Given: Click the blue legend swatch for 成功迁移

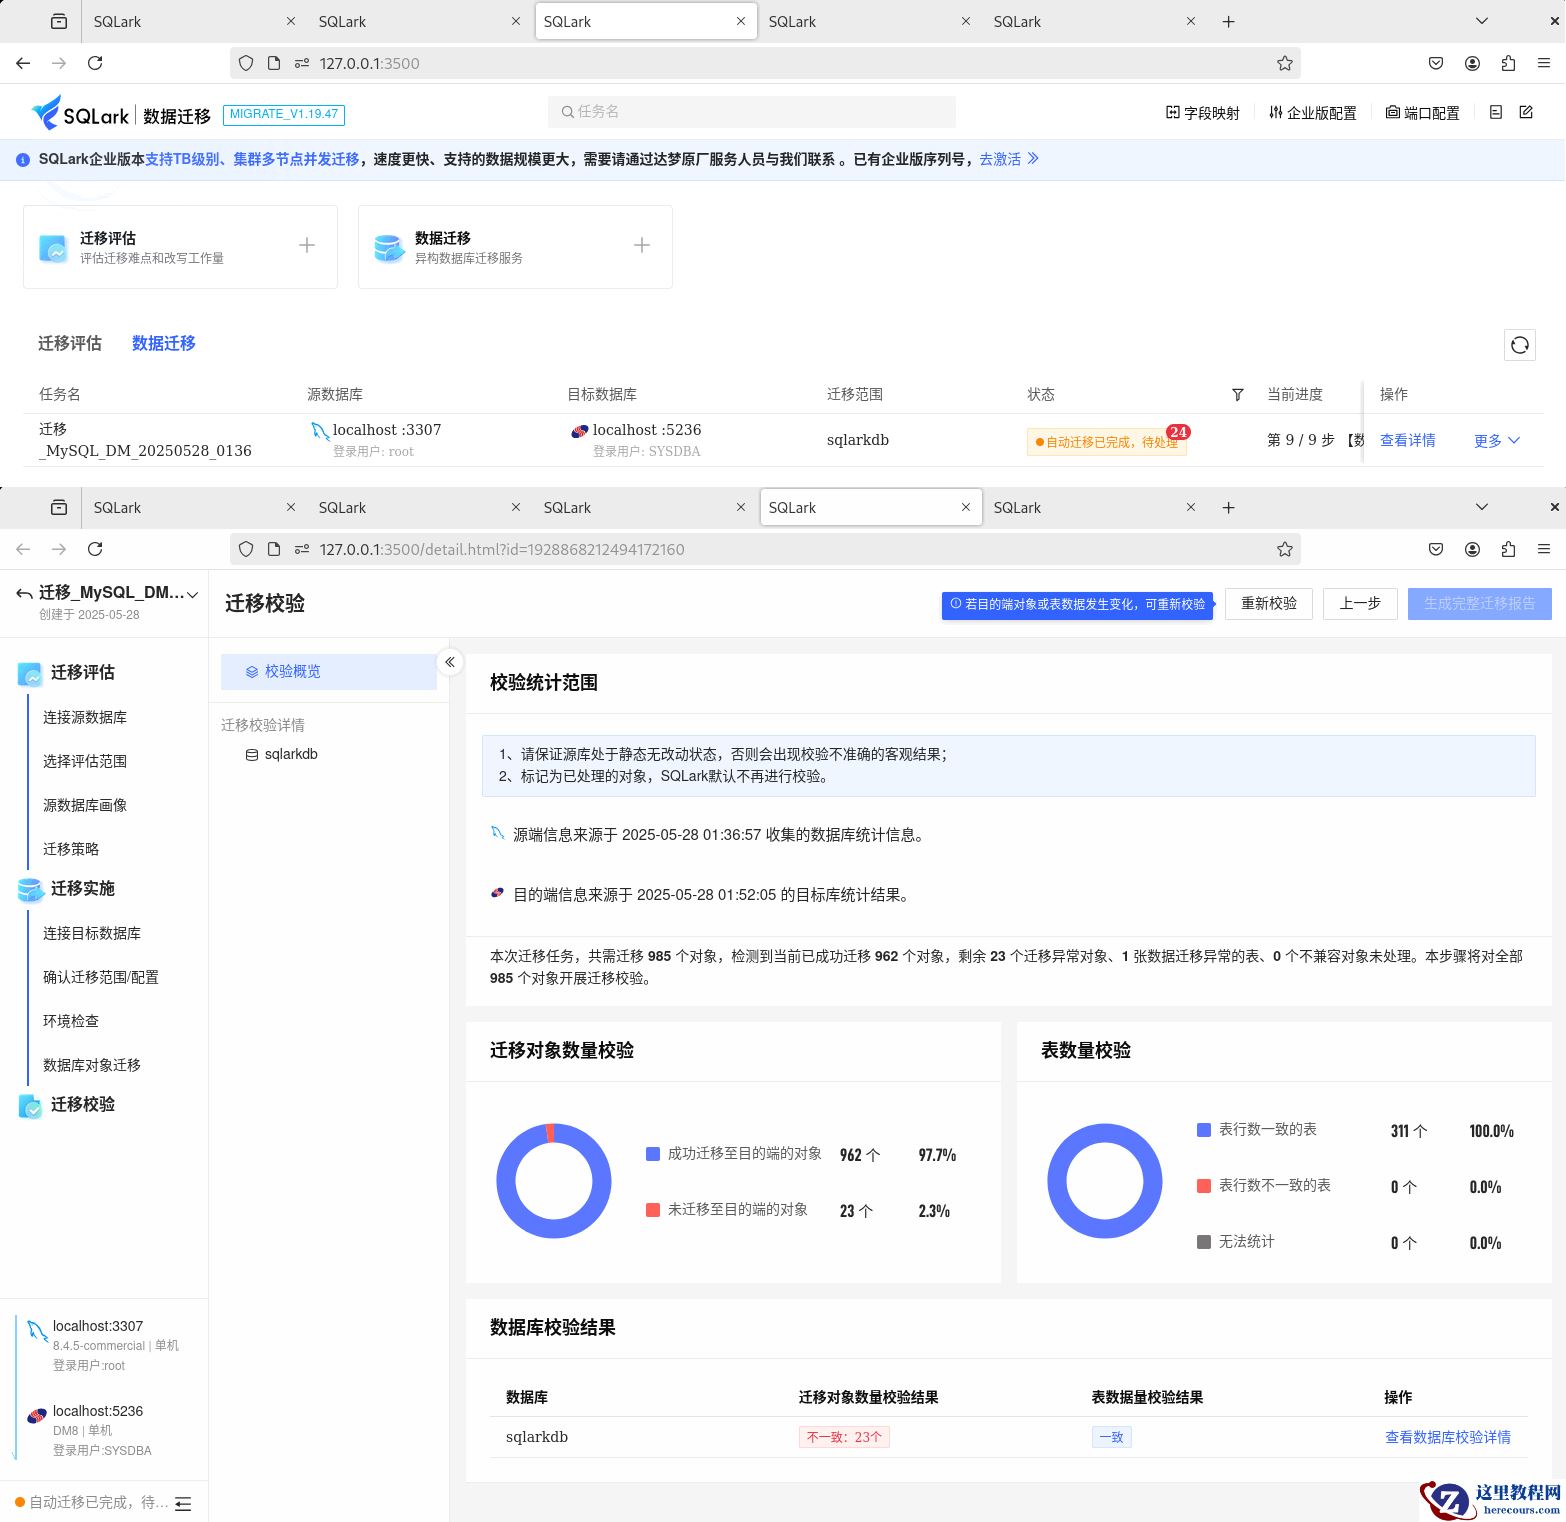Looking at the screenshot, I should point(653,1154).
